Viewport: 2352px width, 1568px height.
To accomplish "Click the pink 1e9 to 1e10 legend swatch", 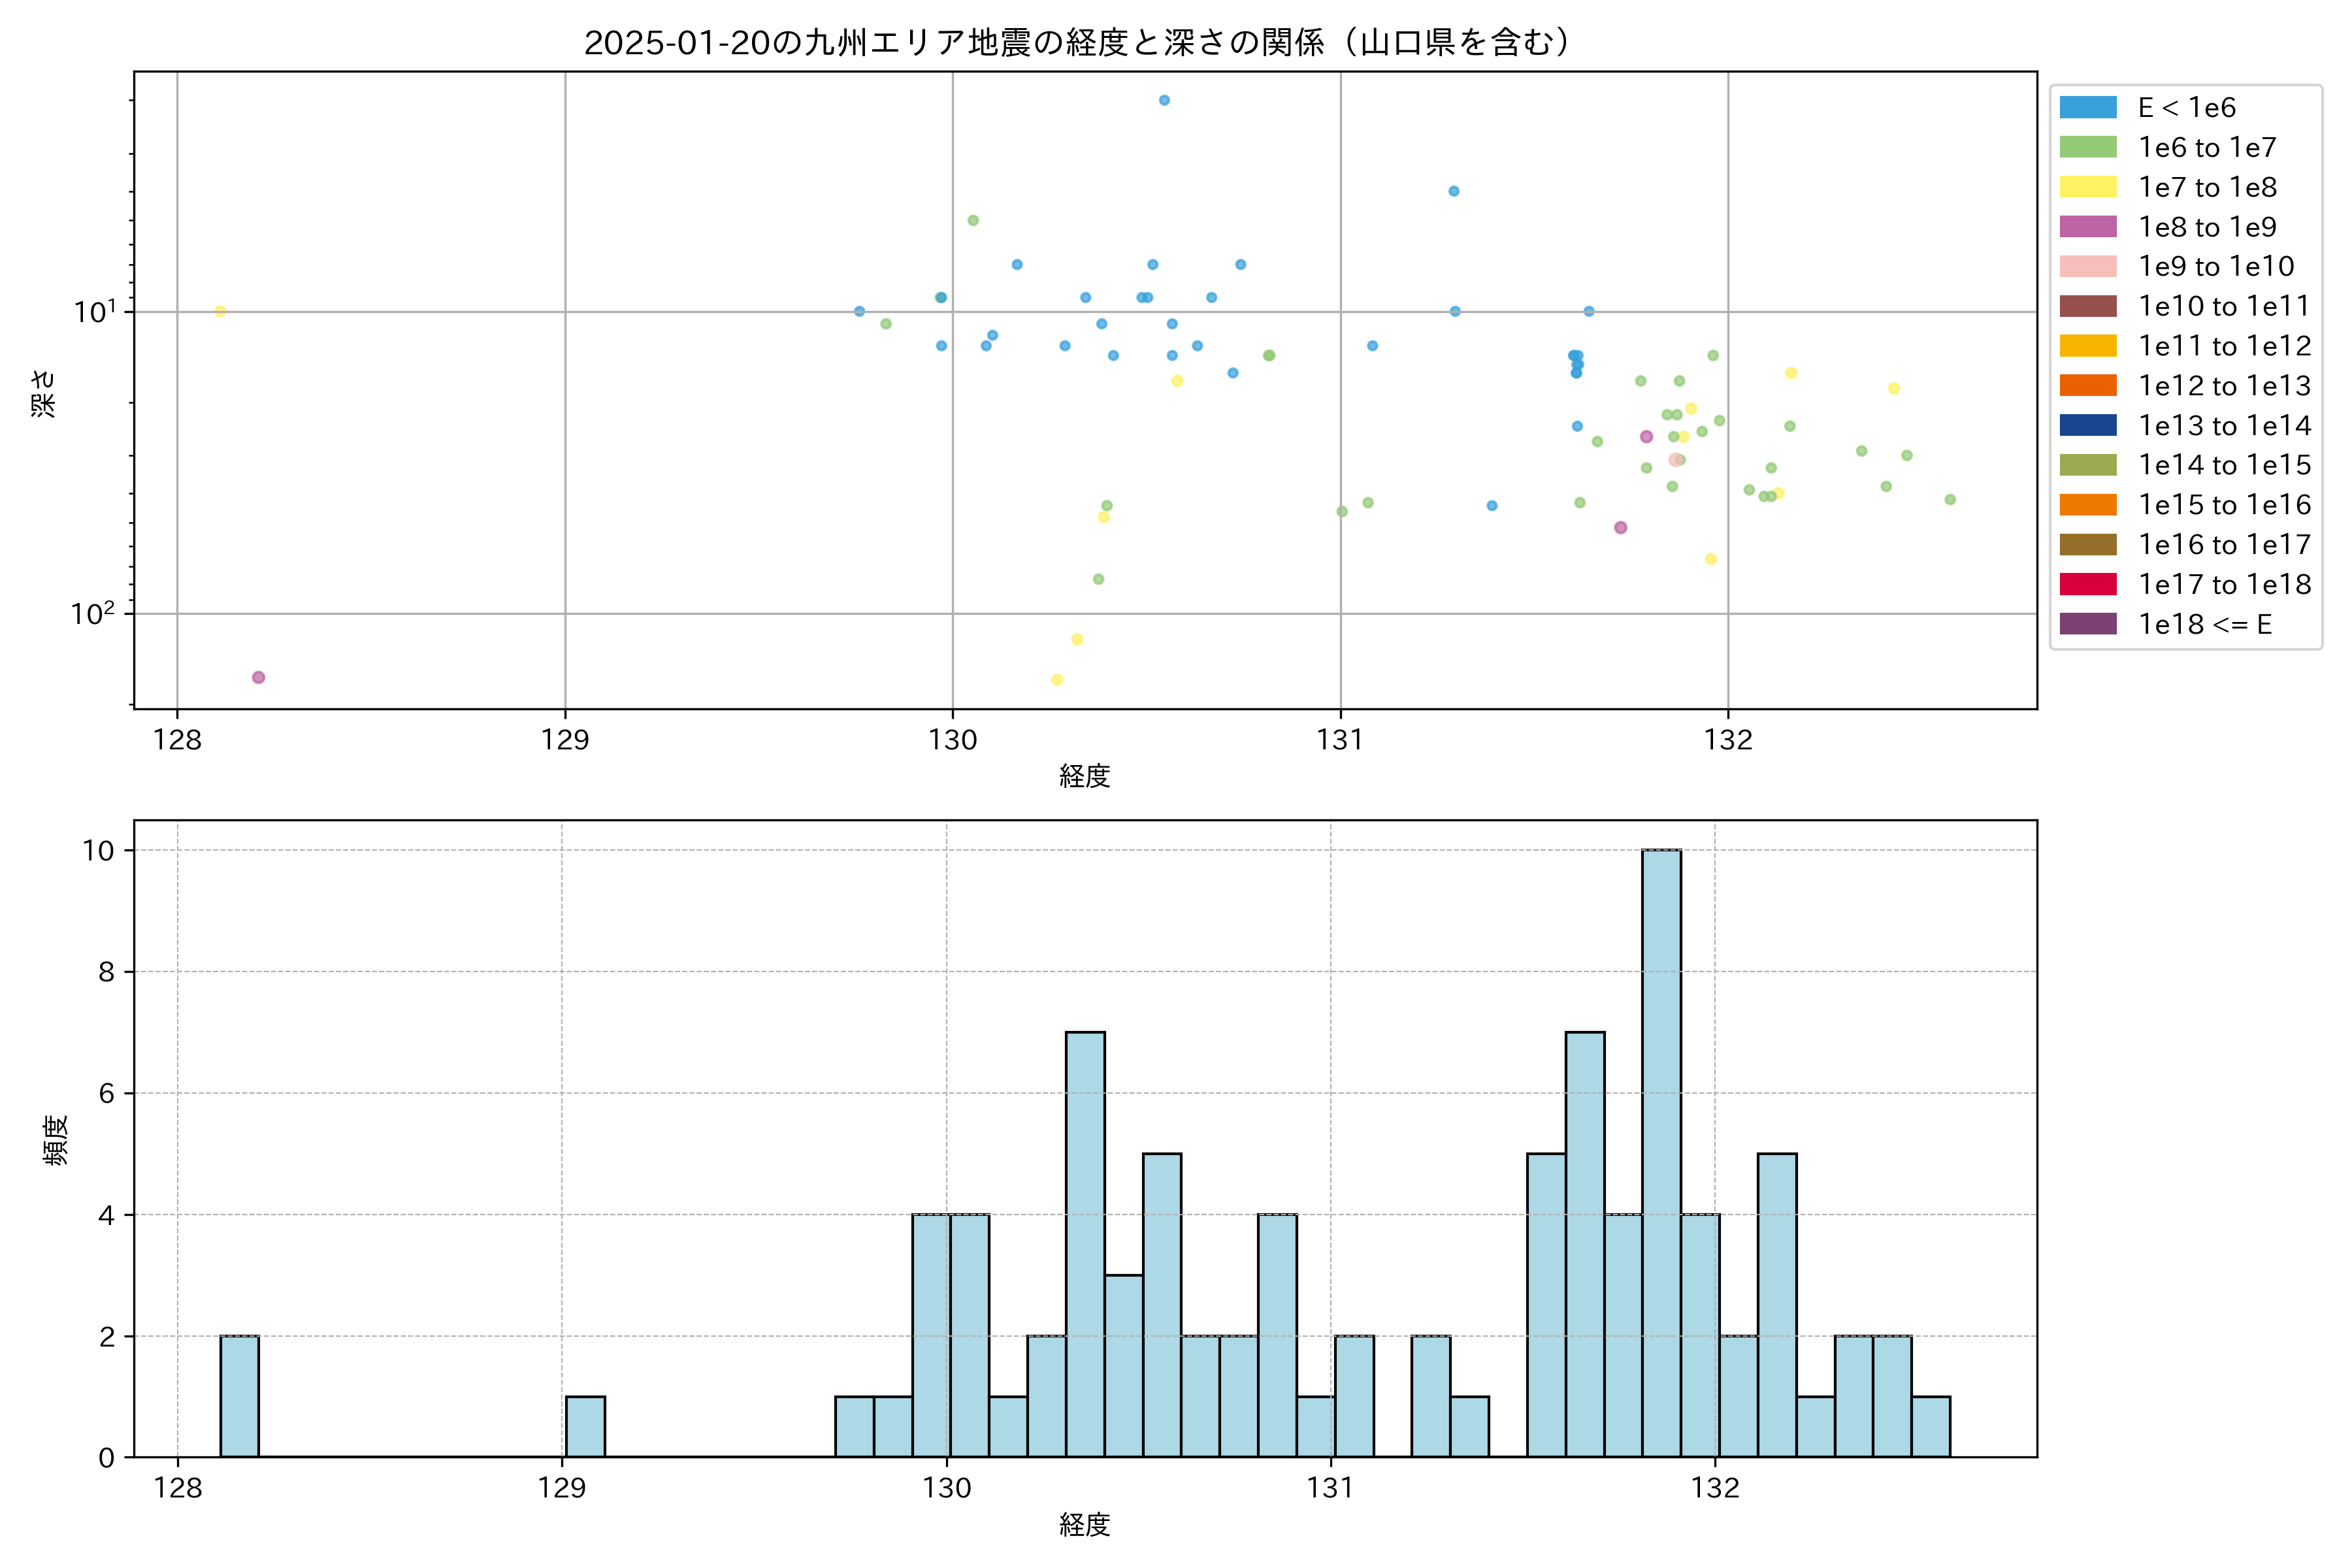I will [x=2087, y=266].
